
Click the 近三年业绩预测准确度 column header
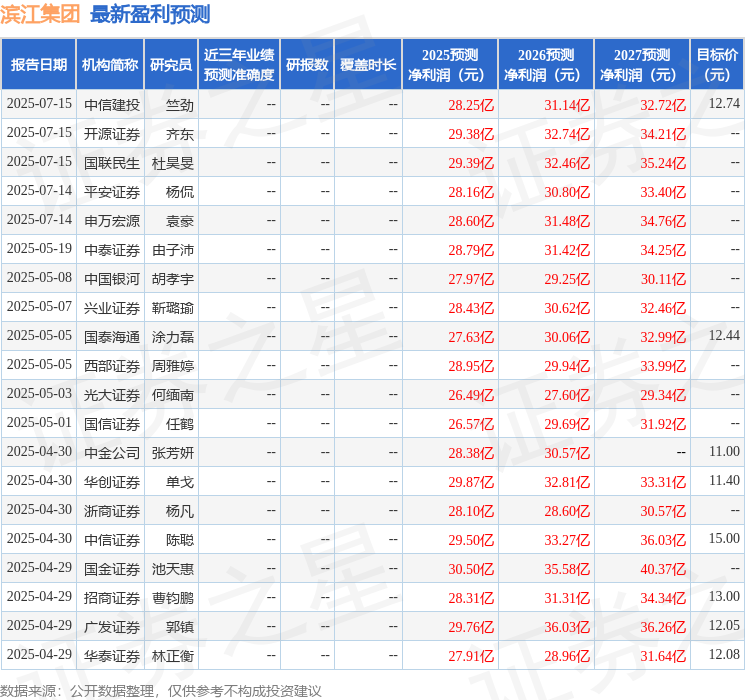239,64
